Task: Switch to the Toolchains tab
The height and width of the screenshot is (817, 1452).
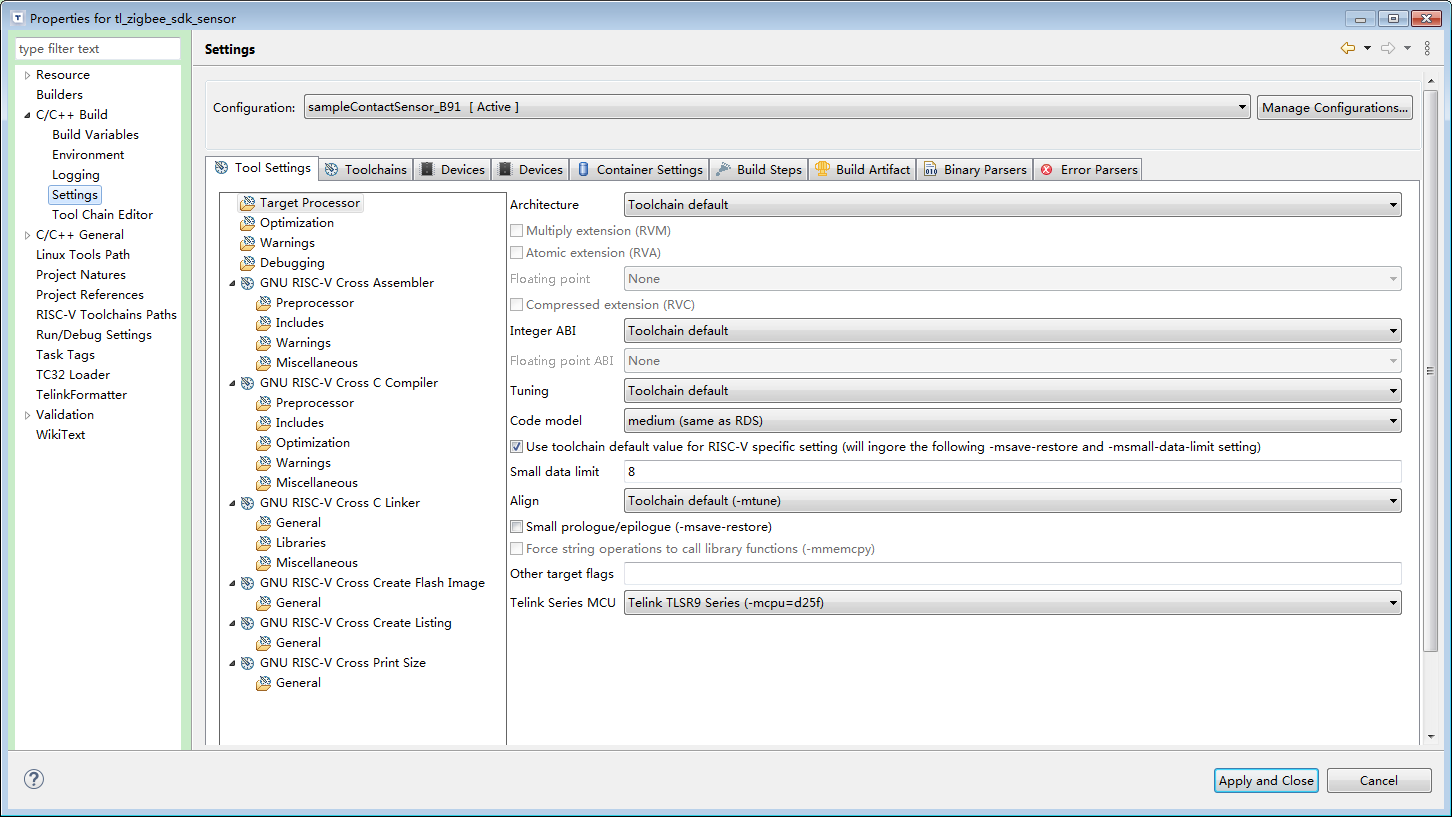Action: coord(365,169)
